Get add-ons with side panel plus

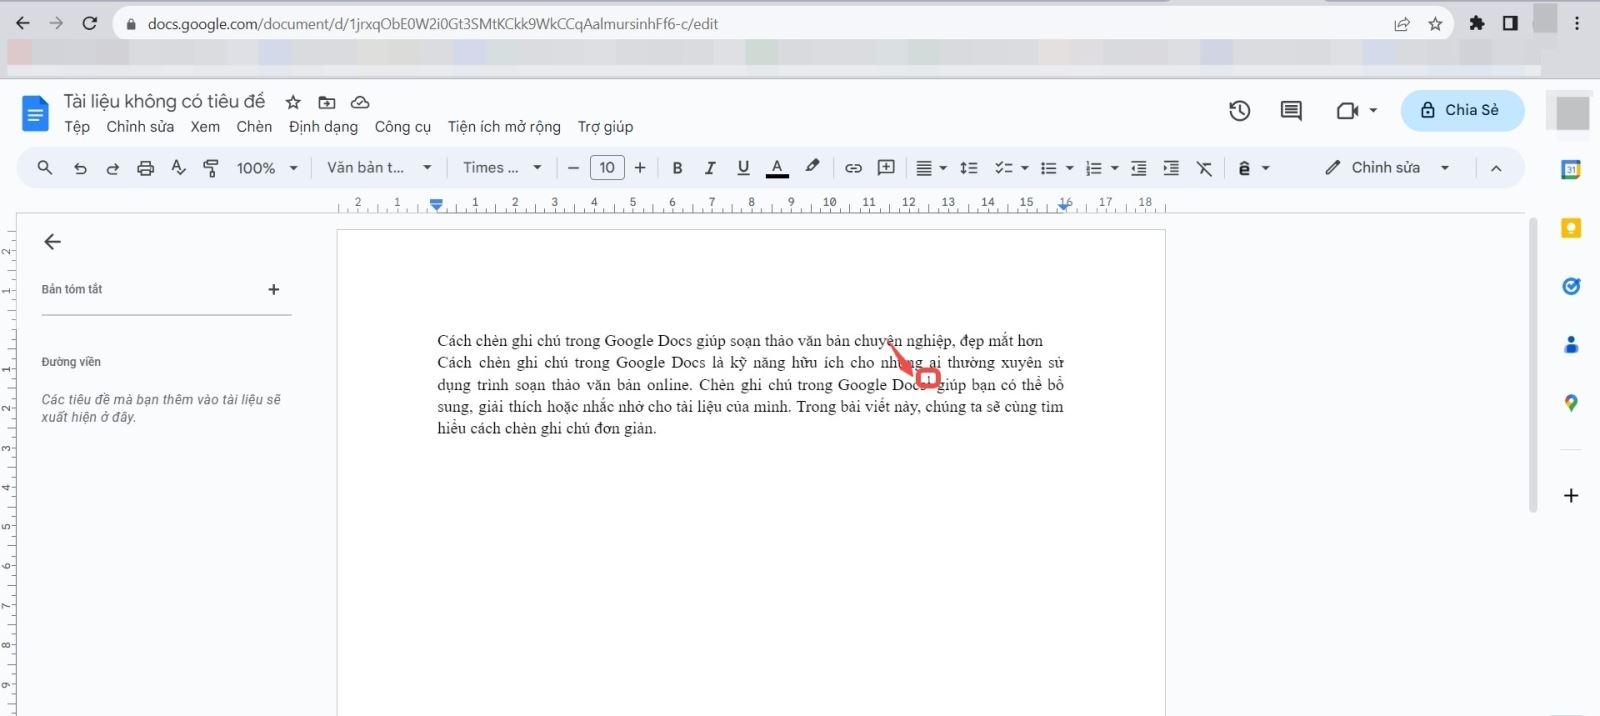click(1571, 495)
